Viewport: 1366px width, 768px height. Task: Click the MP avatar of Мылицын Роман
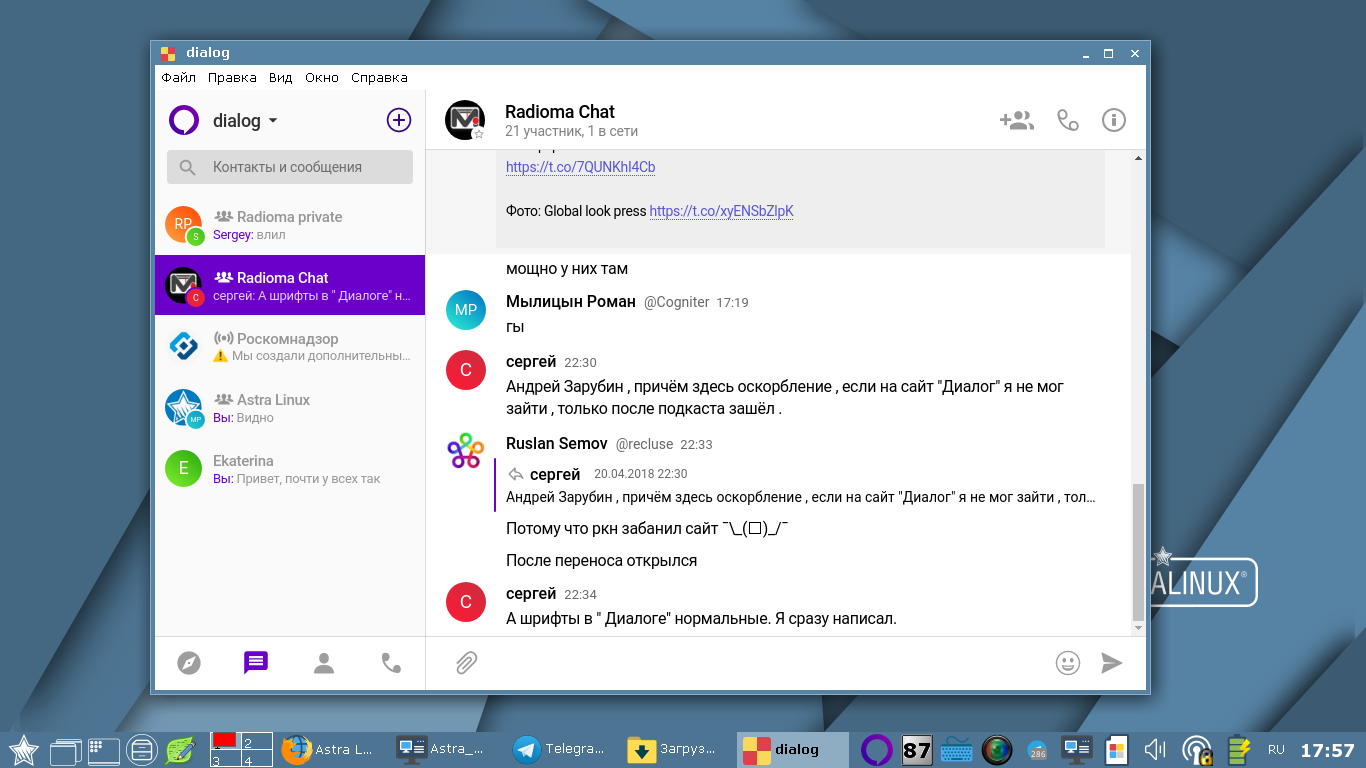coord(466,310)
